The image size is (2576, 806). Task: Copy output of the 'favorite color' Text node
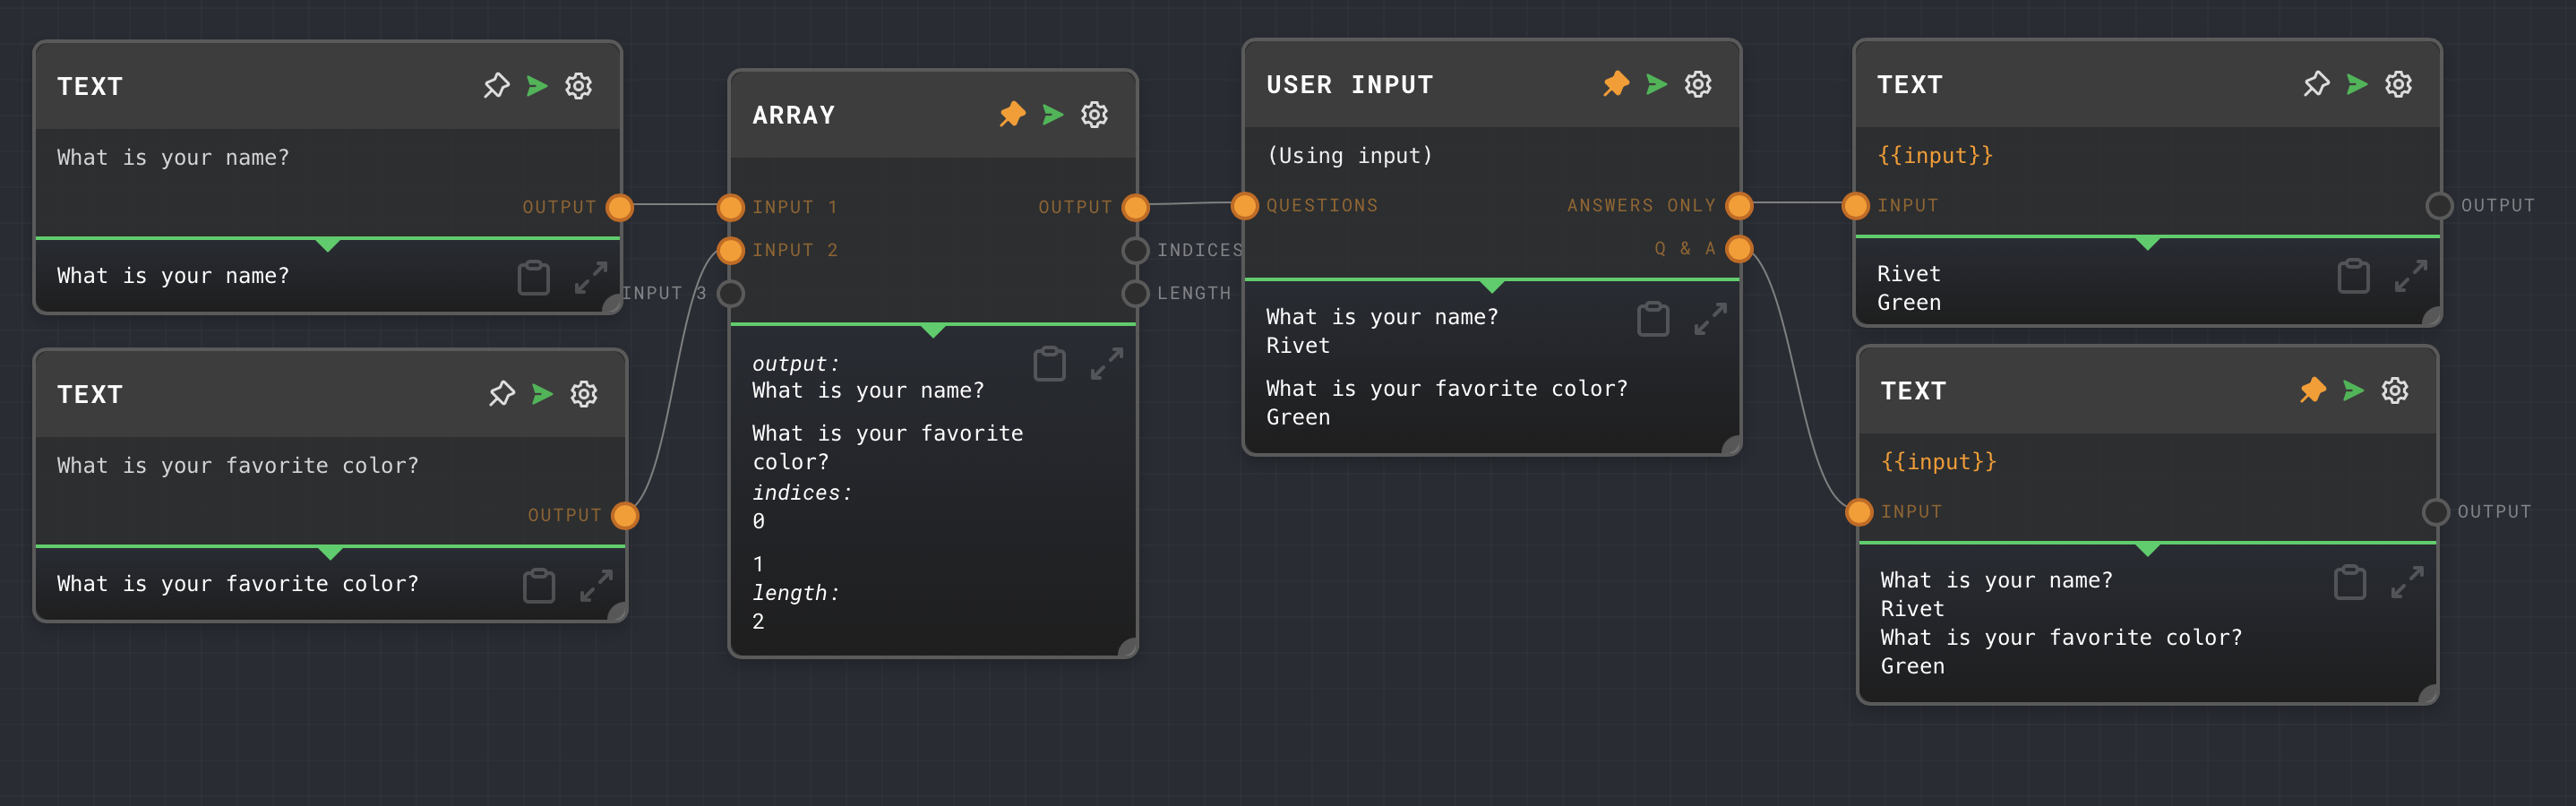539,585
